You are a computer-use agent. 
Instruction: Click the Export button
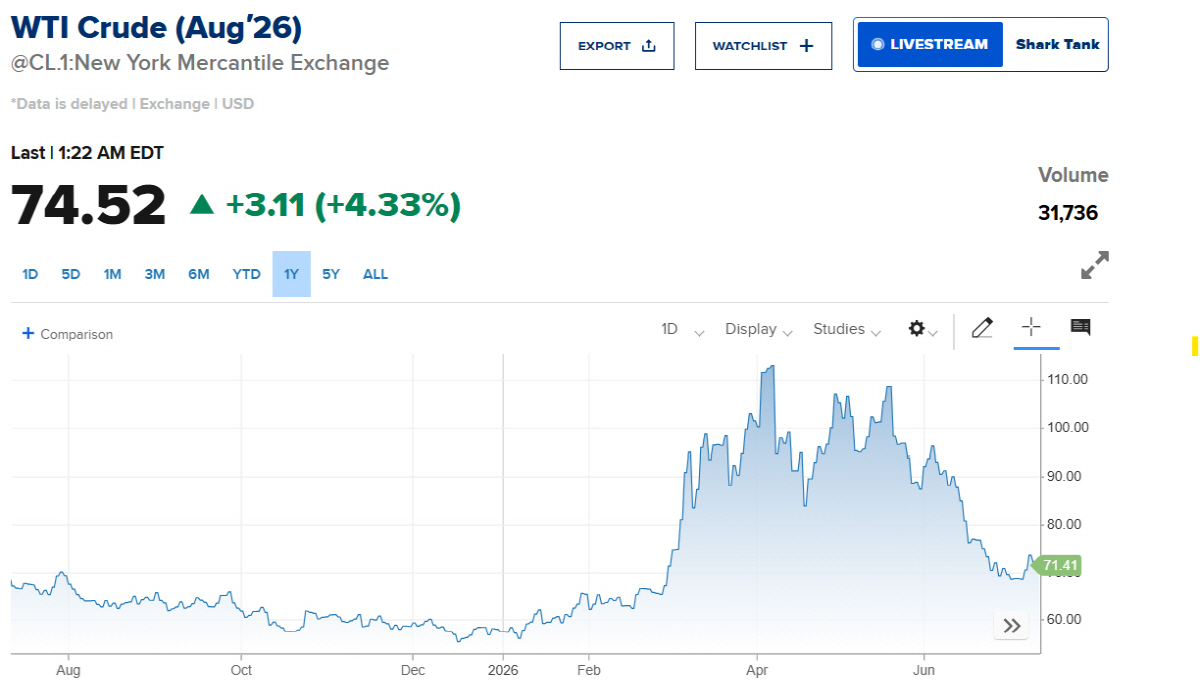(617, 46)
